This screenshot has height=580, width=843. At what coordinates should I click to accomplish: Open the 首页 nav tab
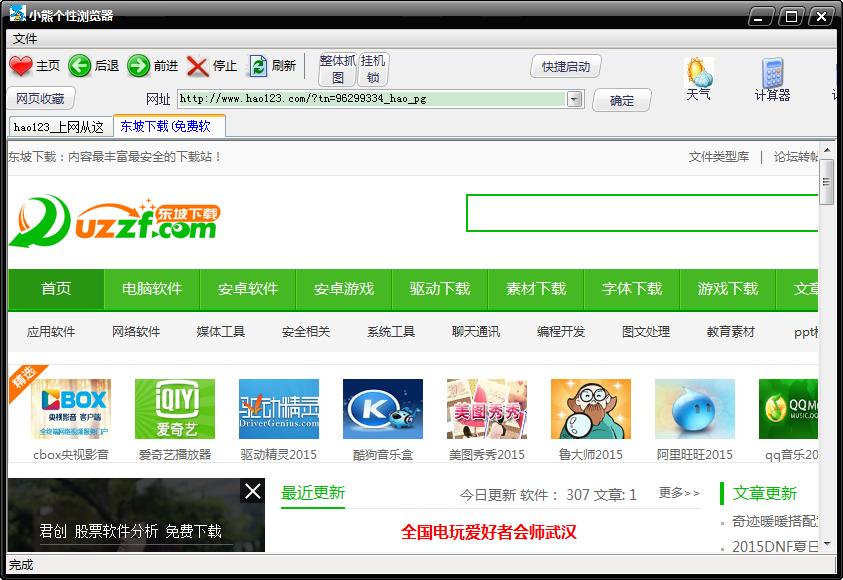(56, 289)
